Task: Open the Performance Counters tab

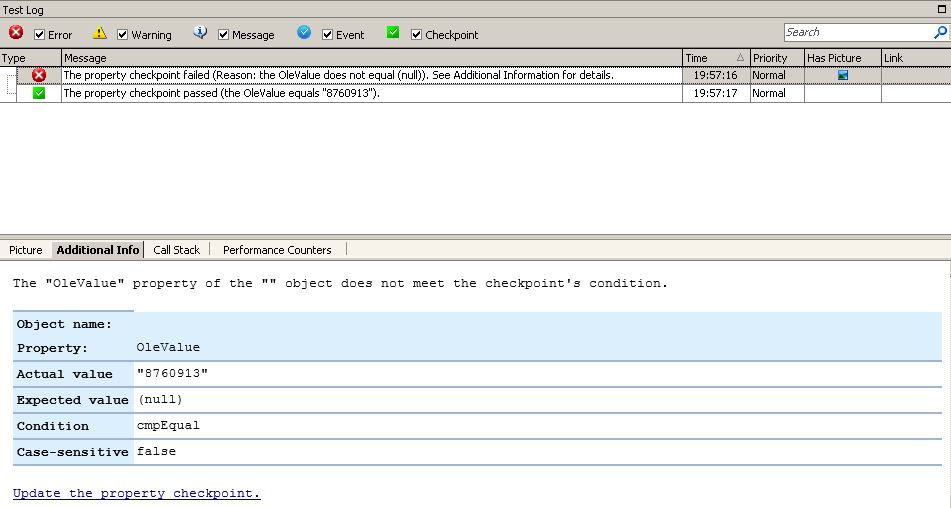Action: [277, 250]
